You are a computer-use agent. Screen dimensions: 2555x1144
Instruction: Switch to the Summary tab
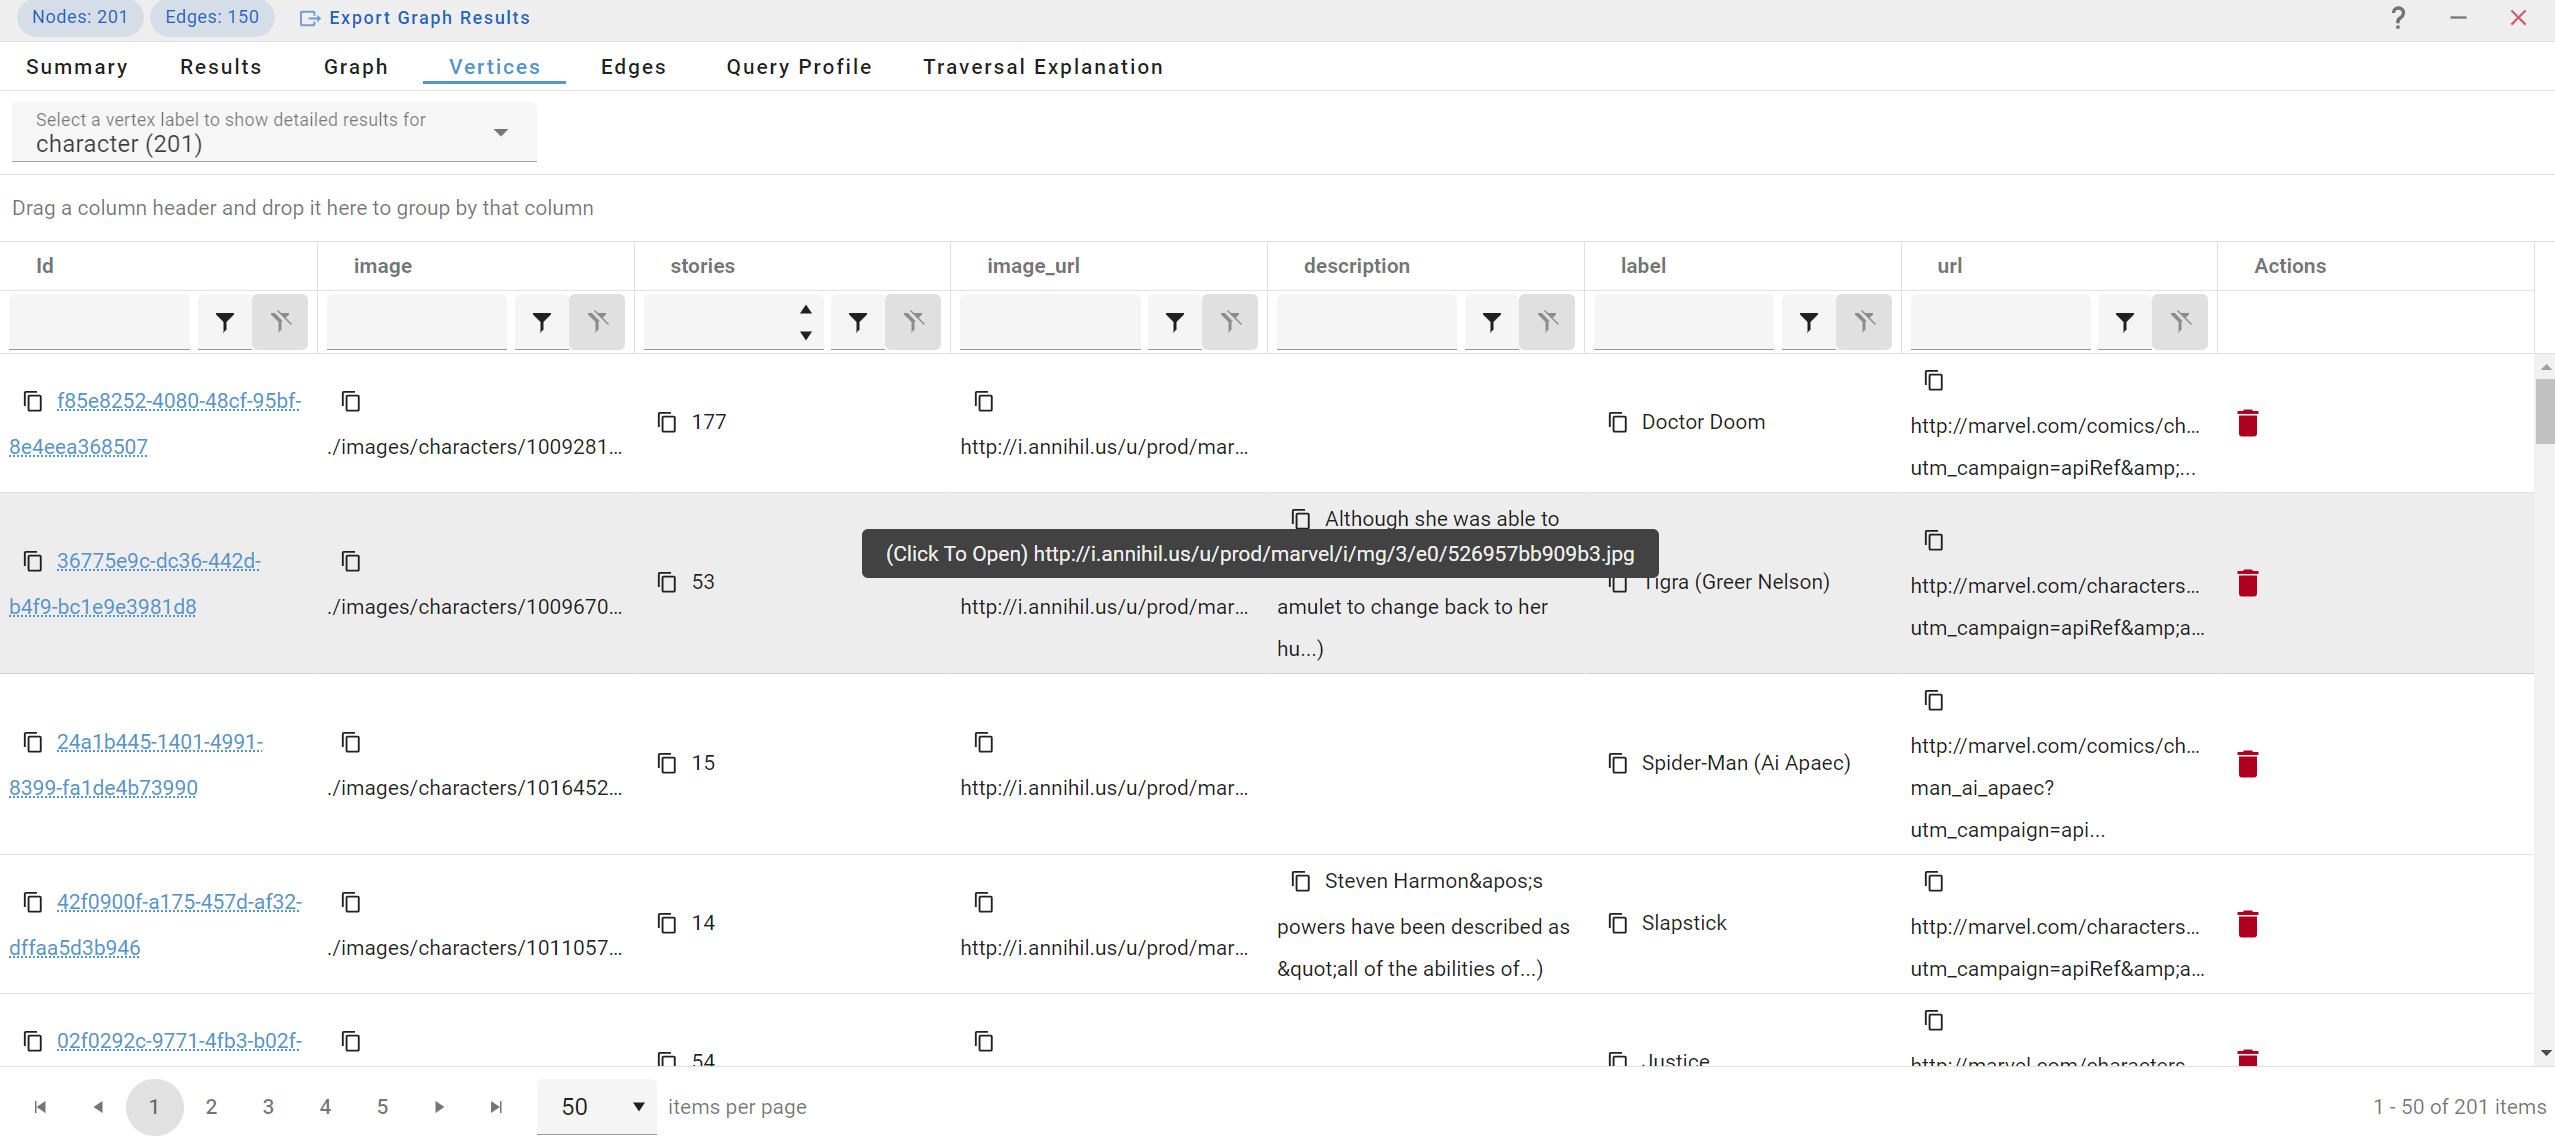point(77,67)
